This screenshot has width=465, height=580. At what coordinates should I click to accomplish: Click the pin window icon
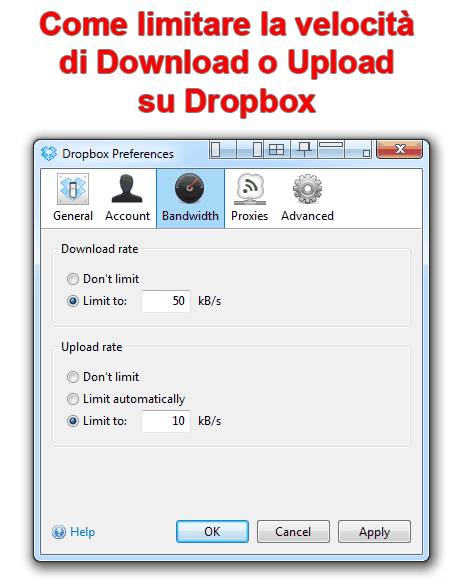tap(304, 150)
